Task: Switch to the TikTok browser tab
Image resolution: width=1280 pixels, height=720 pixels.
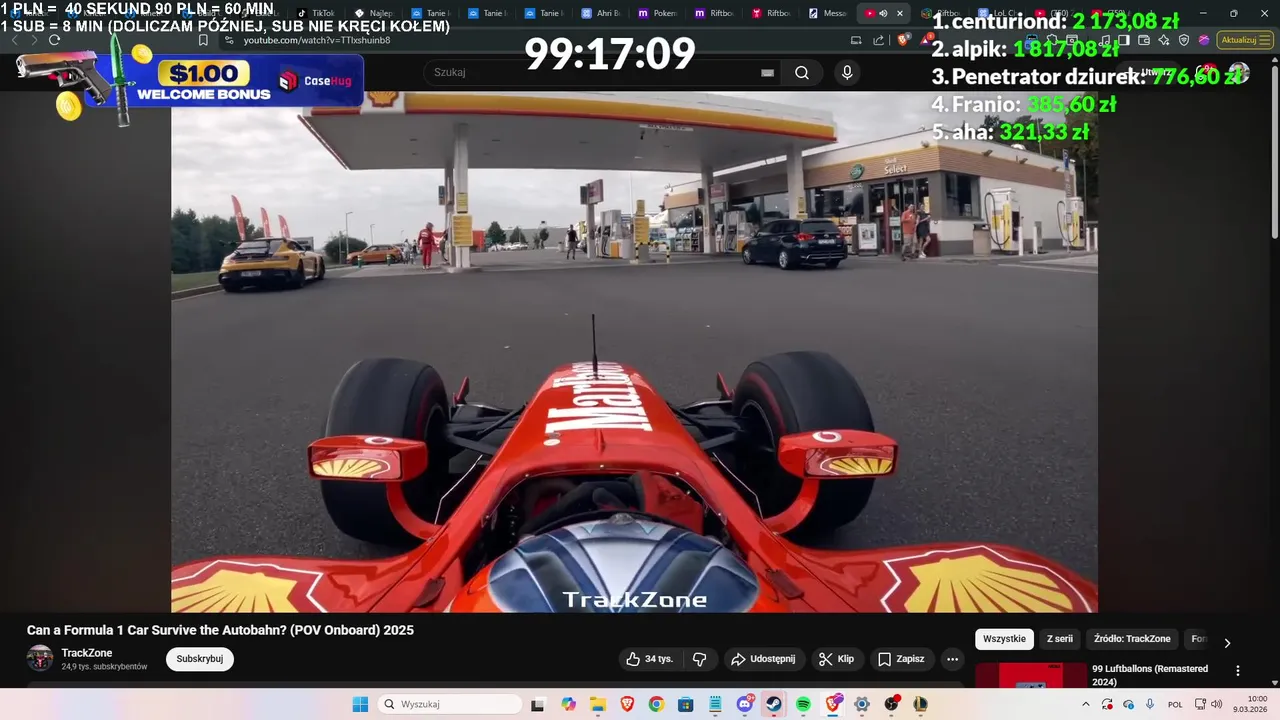Action: tap(316, 13)
